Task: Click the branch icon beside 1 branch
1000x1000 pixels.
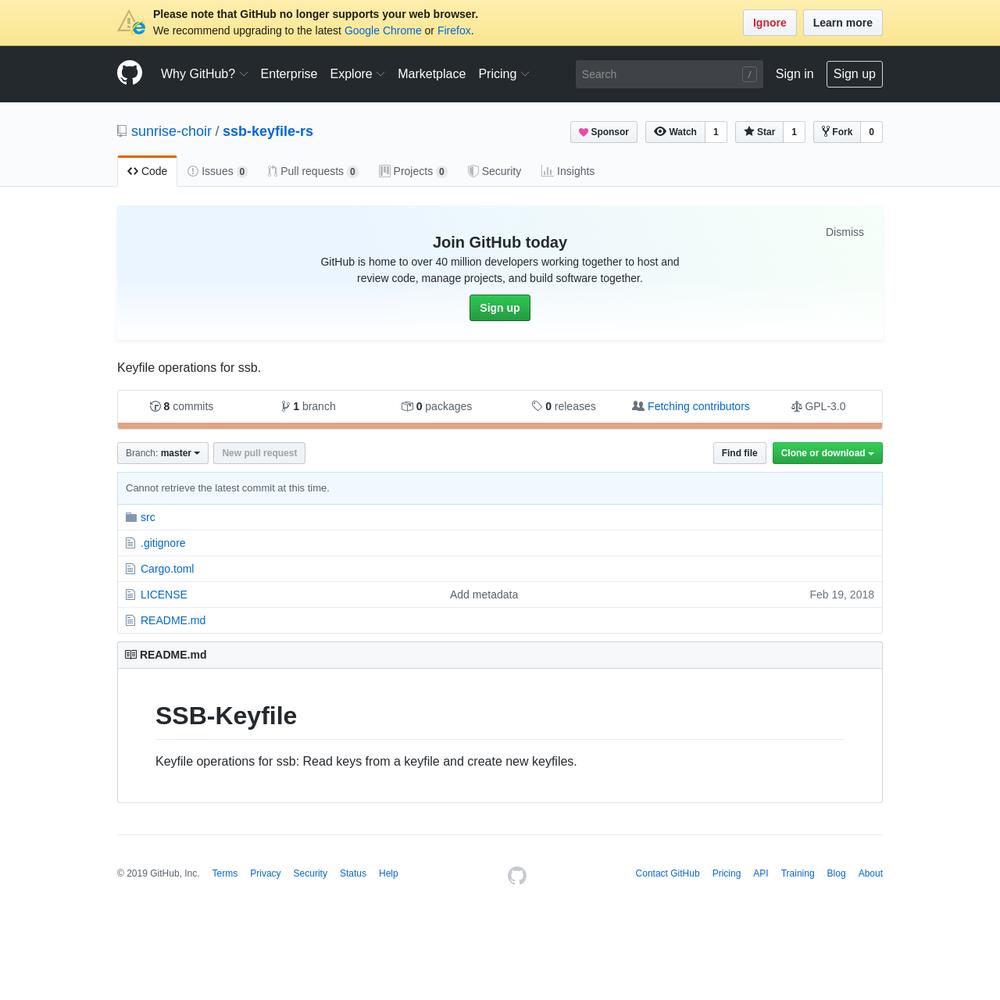Action: coord(285,406)
